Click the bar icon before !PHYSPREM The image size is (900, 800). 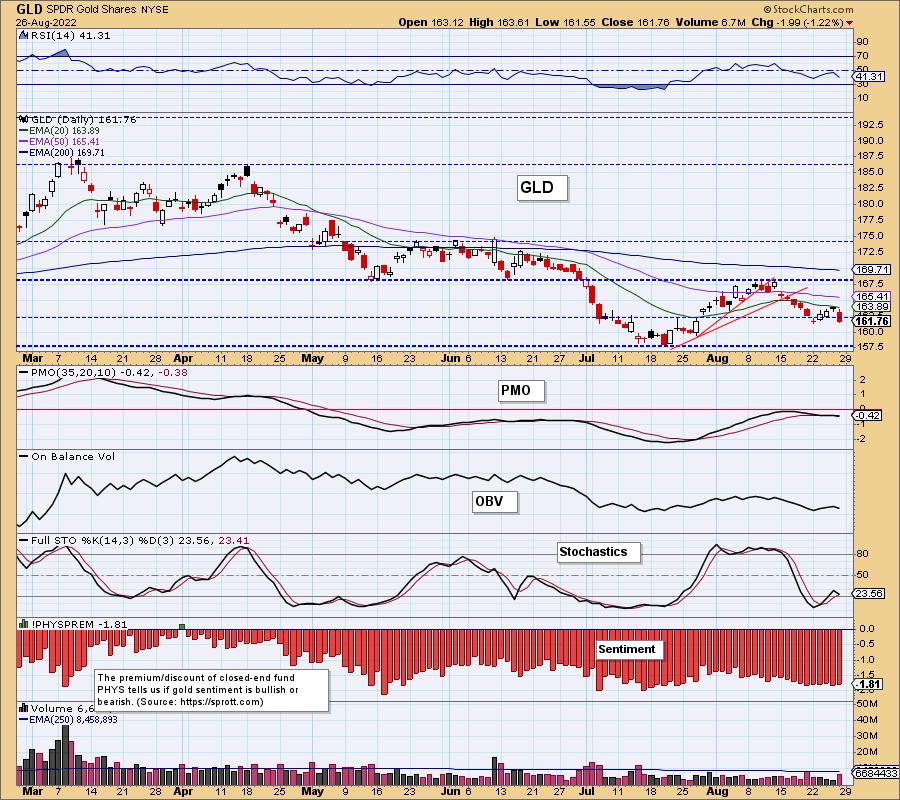[24, 624]
